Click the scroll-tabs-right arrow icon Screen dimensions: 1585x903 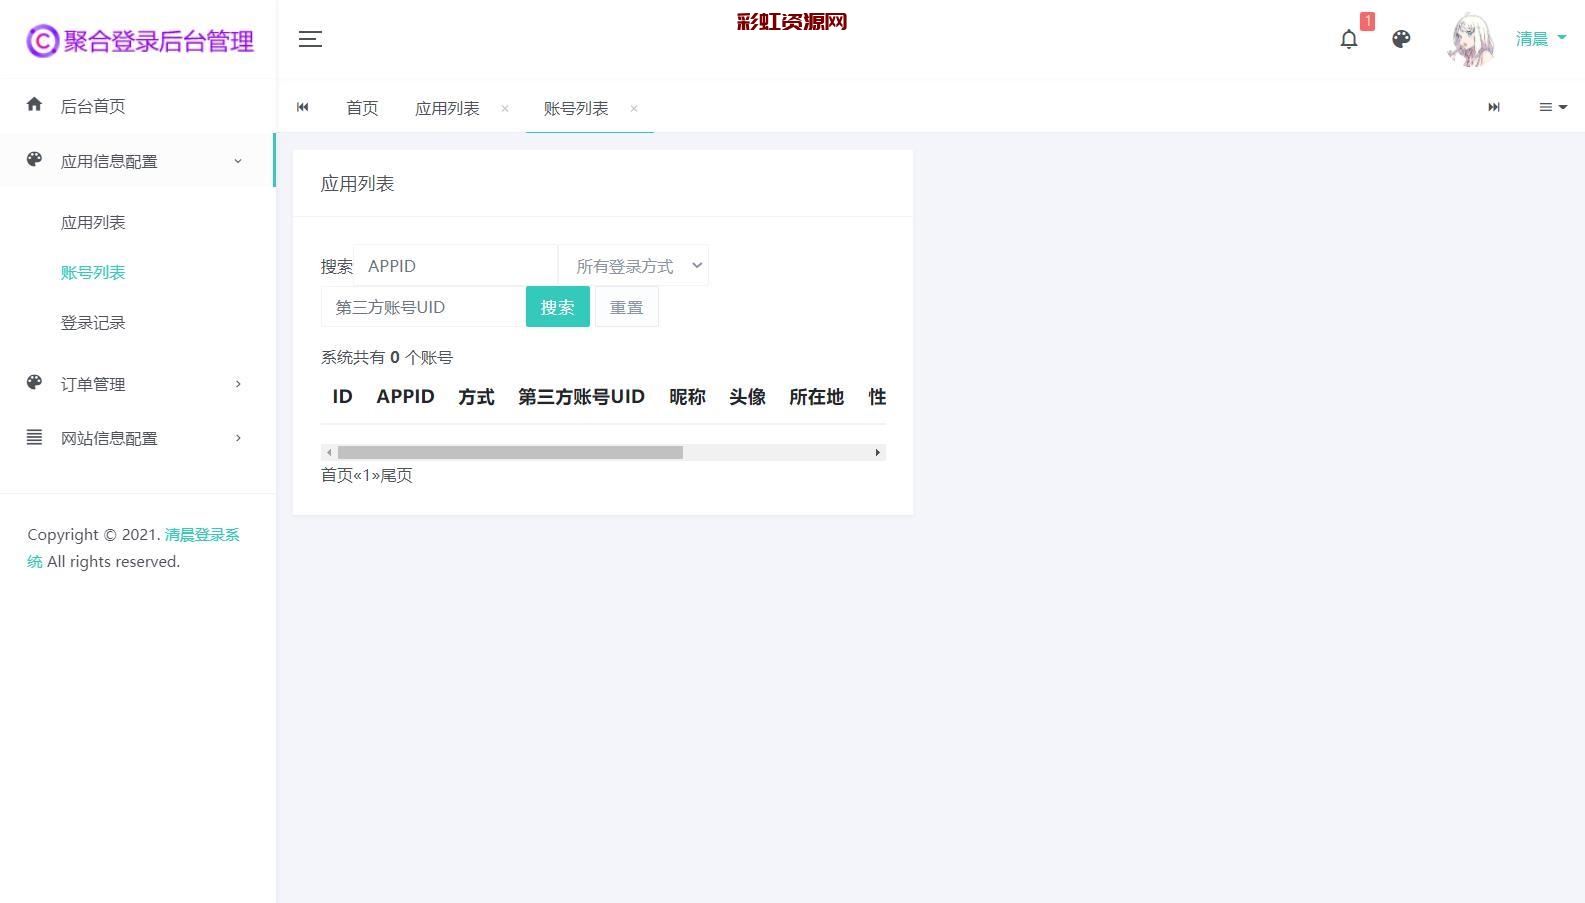[1493, 107]
